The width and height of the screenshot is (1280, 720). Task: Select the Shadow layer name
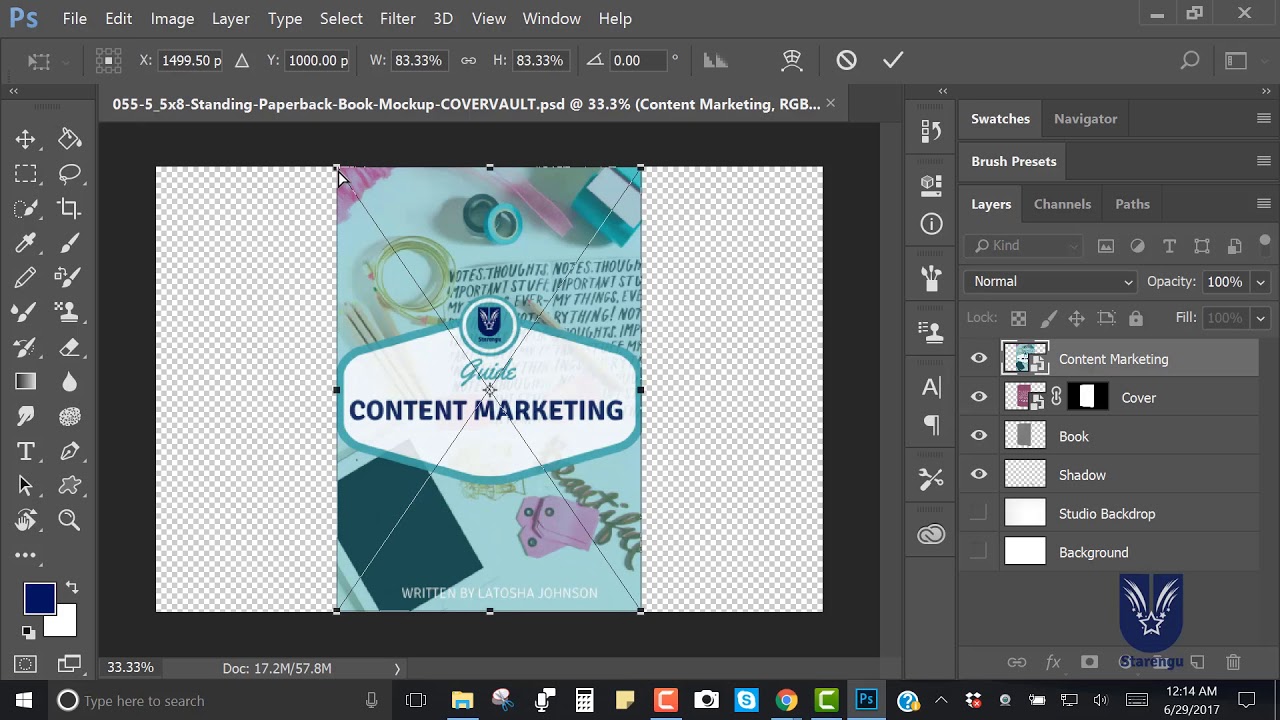point(1082,475)
